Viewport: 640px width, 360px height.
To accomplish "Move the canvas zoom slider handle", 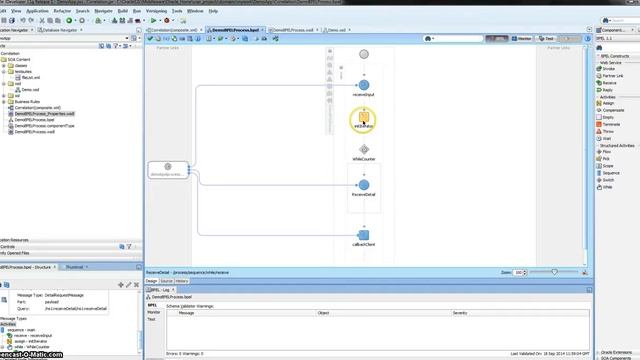I will [x=554, y=272].
